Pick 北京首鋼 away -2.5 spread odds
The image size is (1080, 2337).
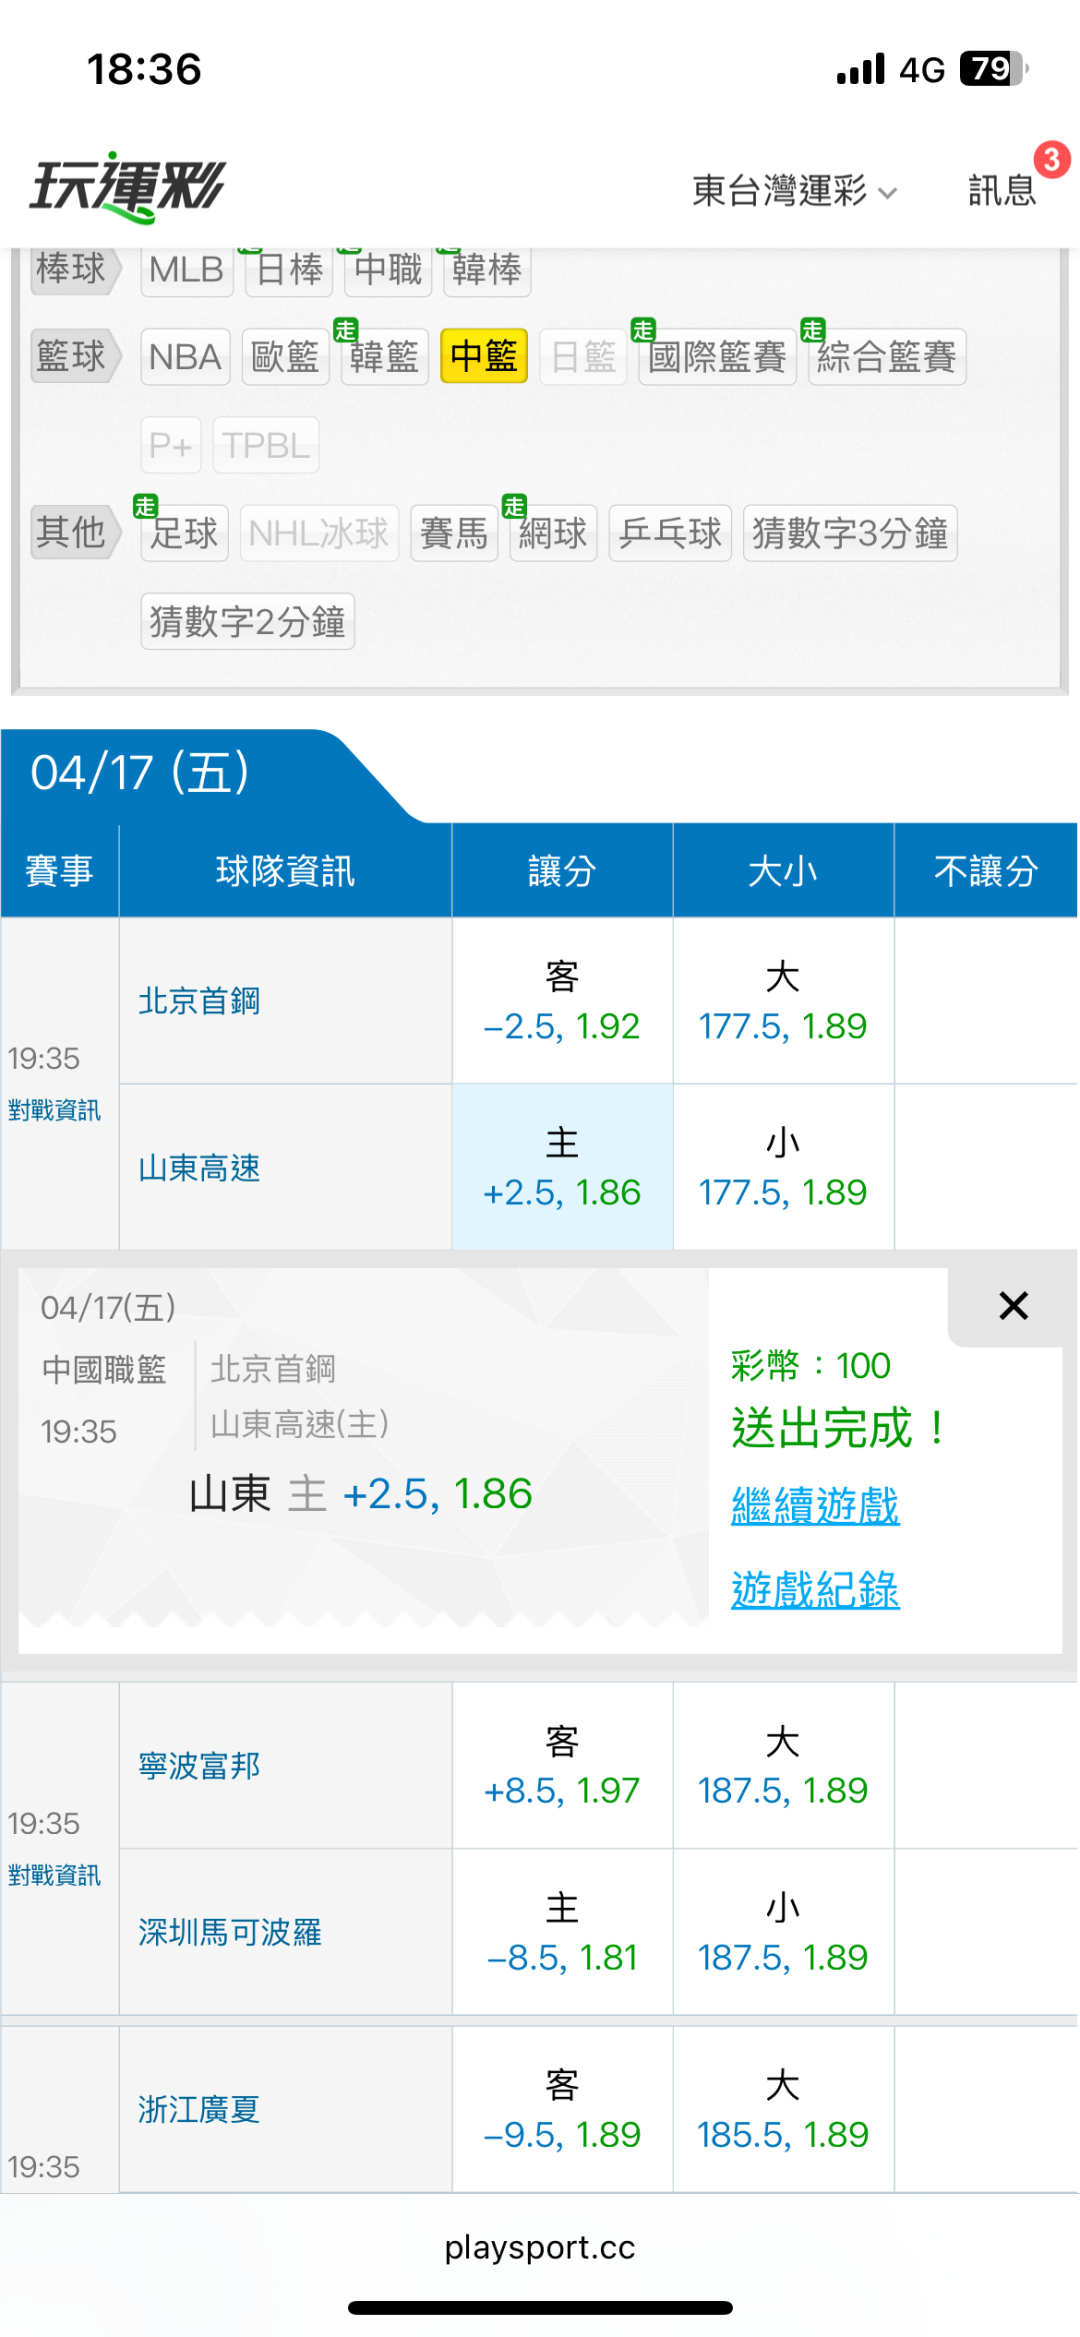point(562,1001)
